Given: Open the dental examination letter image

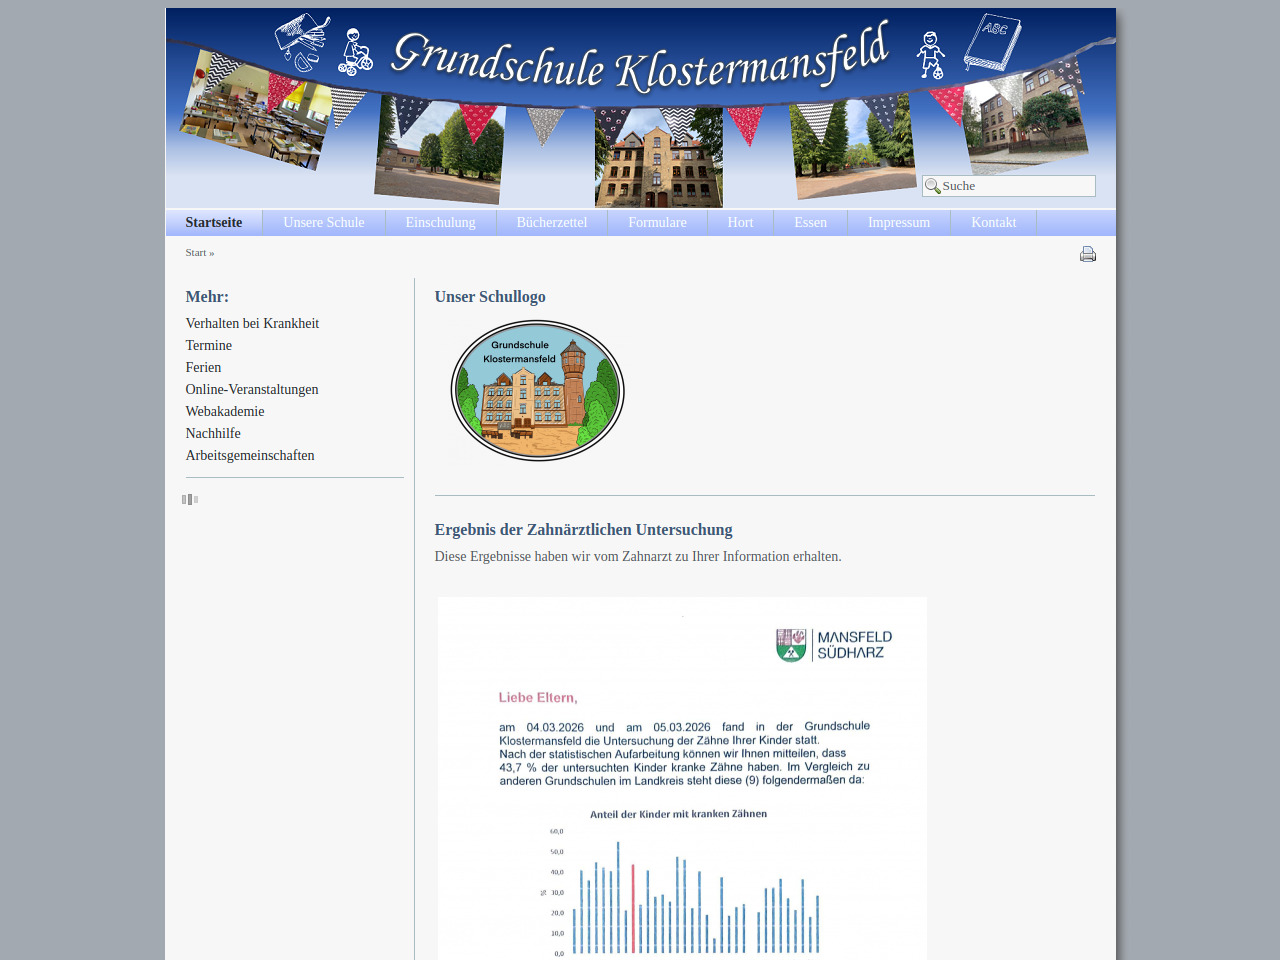Looking at the screenshot, I should click(x=682, y=778).
